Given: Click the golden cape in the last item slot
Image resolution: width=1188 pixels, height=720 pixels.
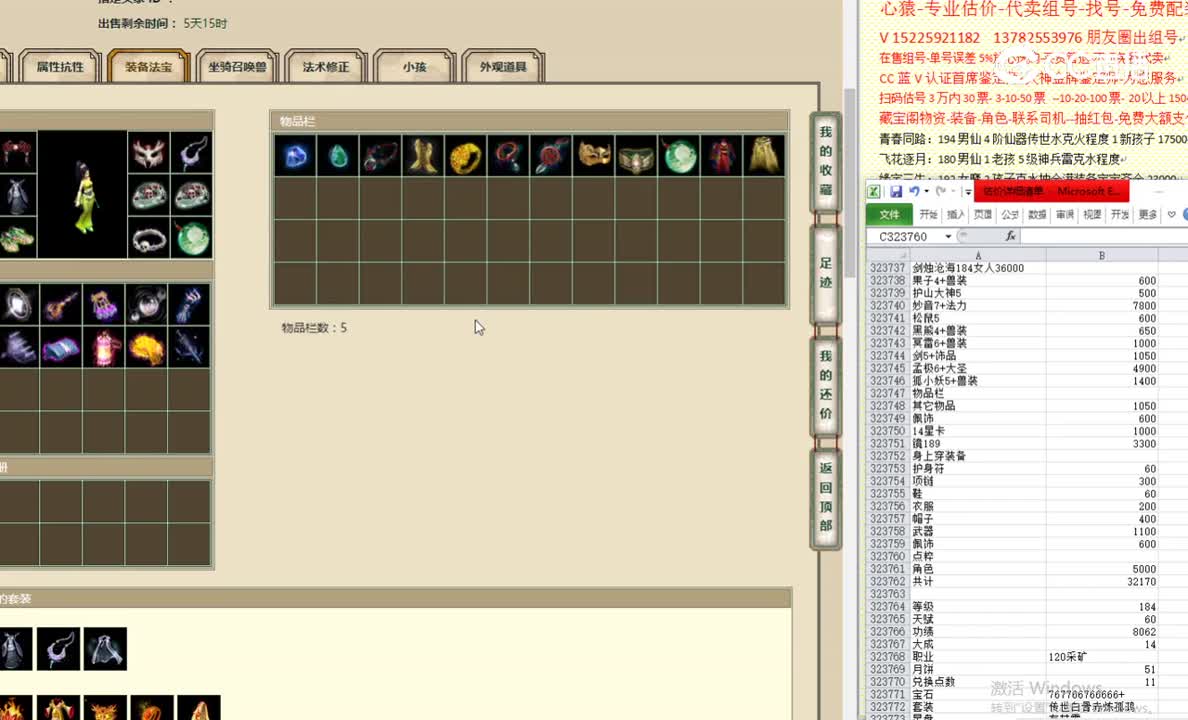Looking at the screenshot, I should pos(761,158).
